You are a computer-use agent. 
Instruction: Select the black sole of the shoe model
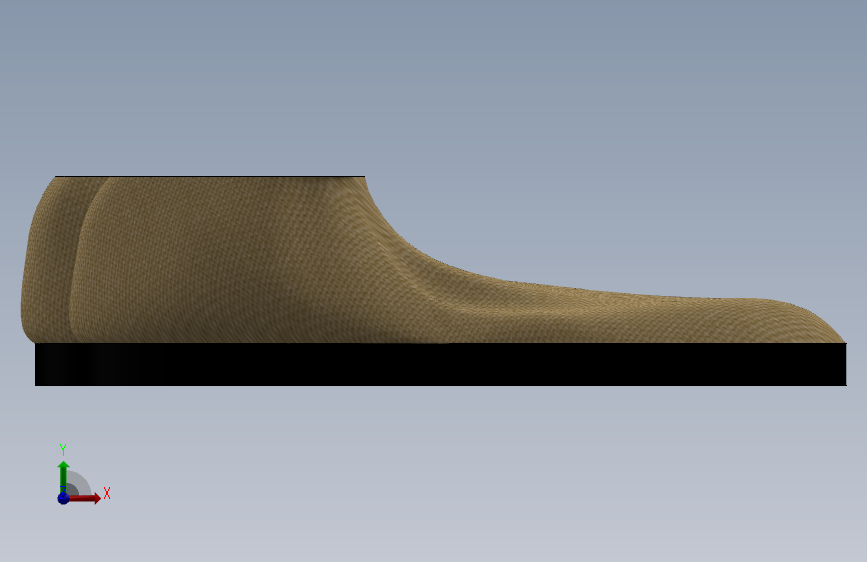tap(441, 364)
